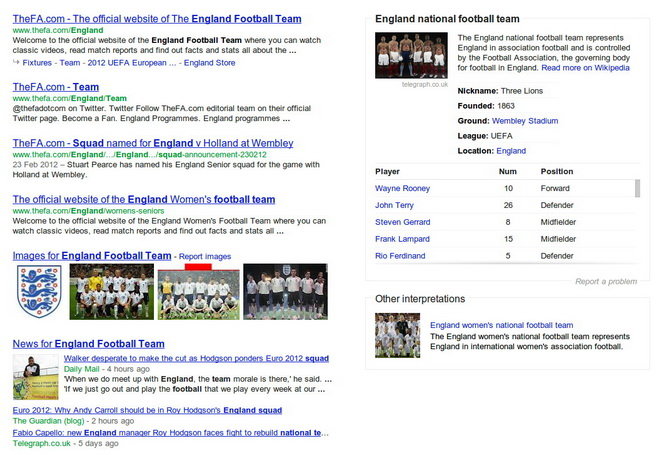Image resolution: width=660 pixels, height=455 pixels.
Task: Click the Telegraph.co.uk source label
Action: (42, 443)
